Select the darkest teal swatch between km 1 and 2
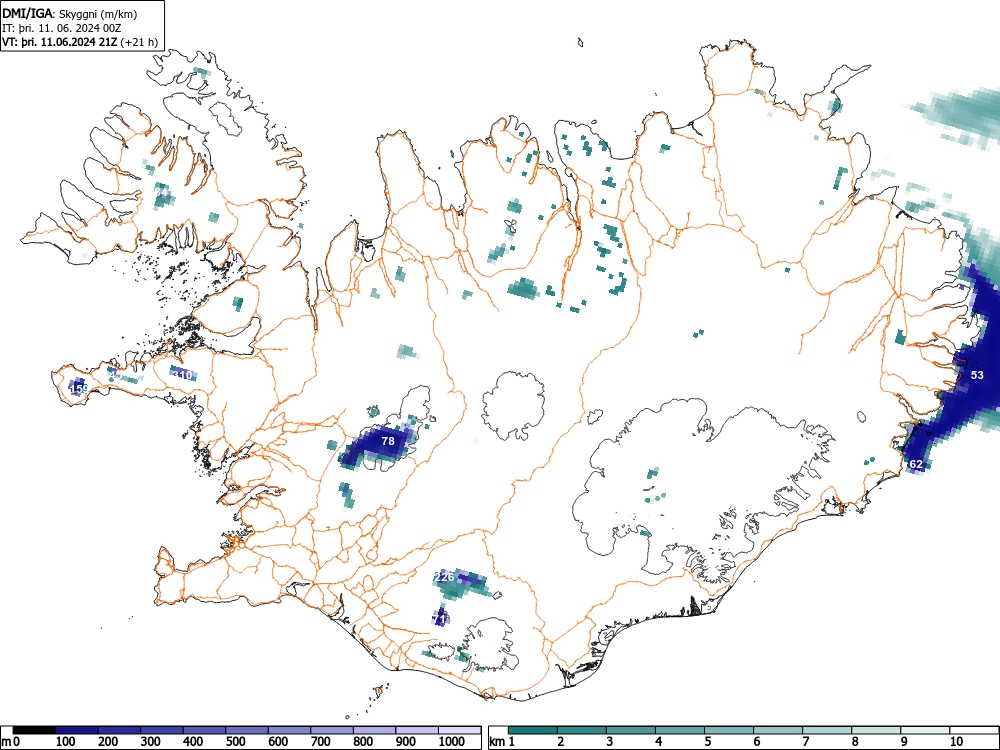Image resolution: width=1000 pixels, height=750 pixels. click(533, 730)
